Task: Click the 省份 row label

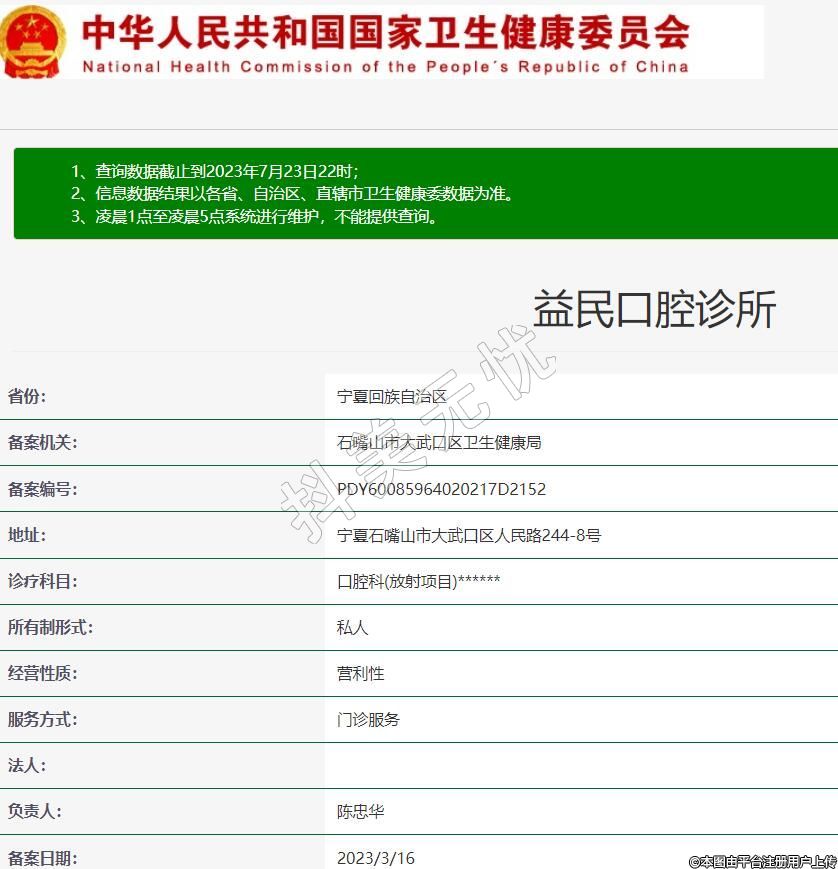Action: pyautogui.click(x=27, y=396)
